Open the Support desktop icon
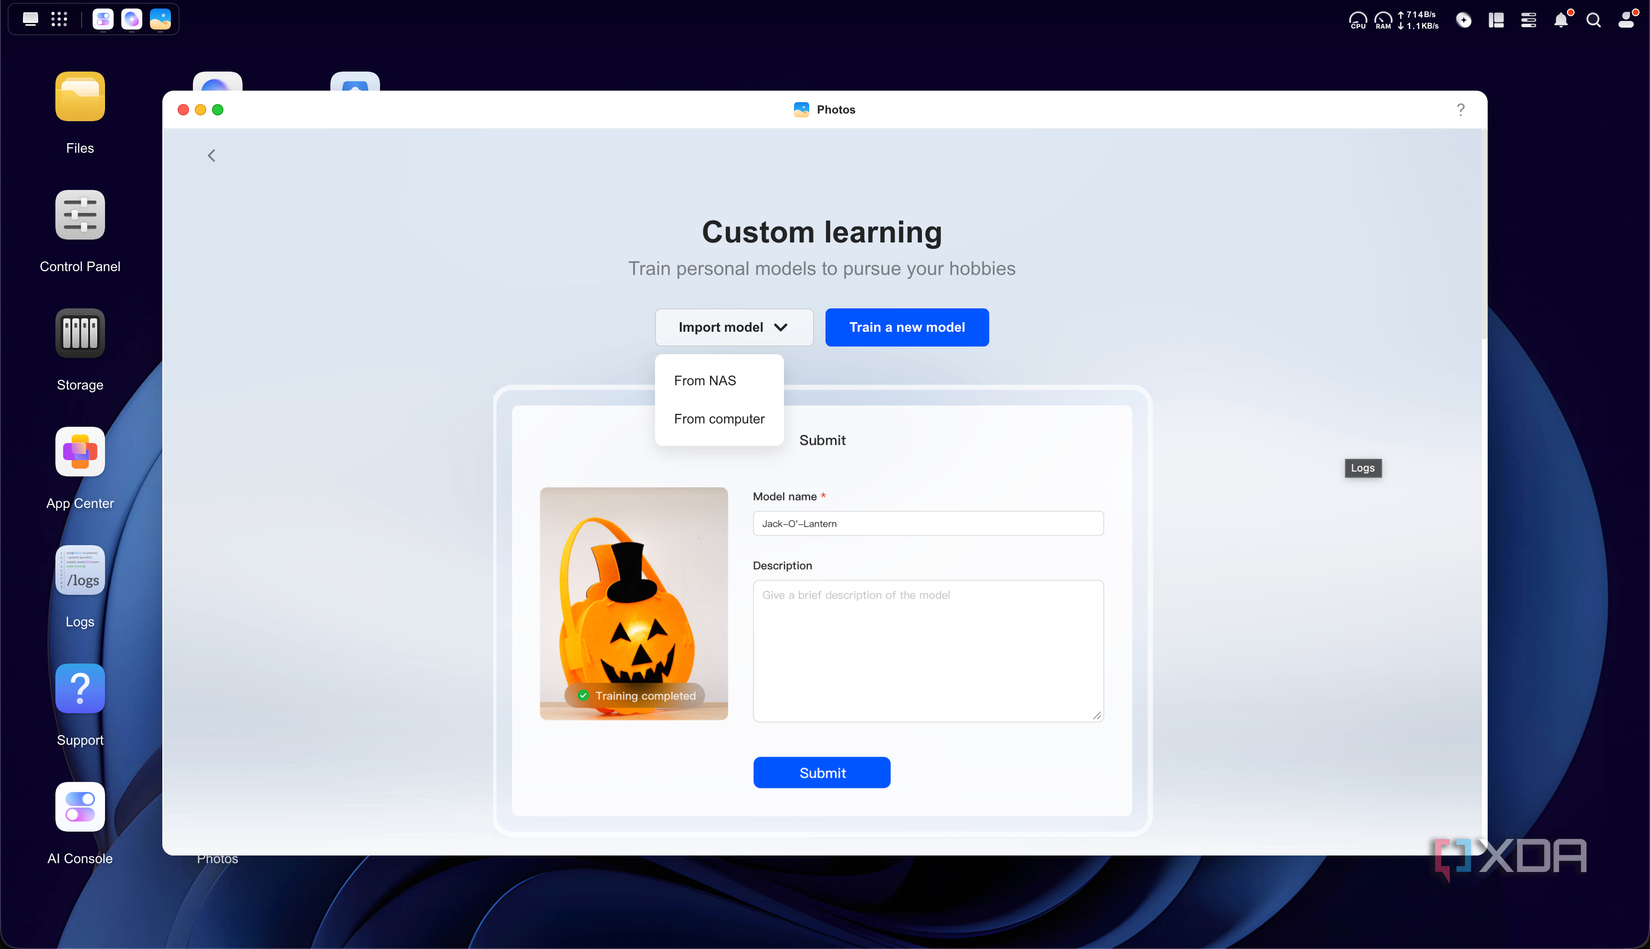Image resolution: width=1650 pixels, height=949 pixels. pyautogui.click(x=80, y=689)
